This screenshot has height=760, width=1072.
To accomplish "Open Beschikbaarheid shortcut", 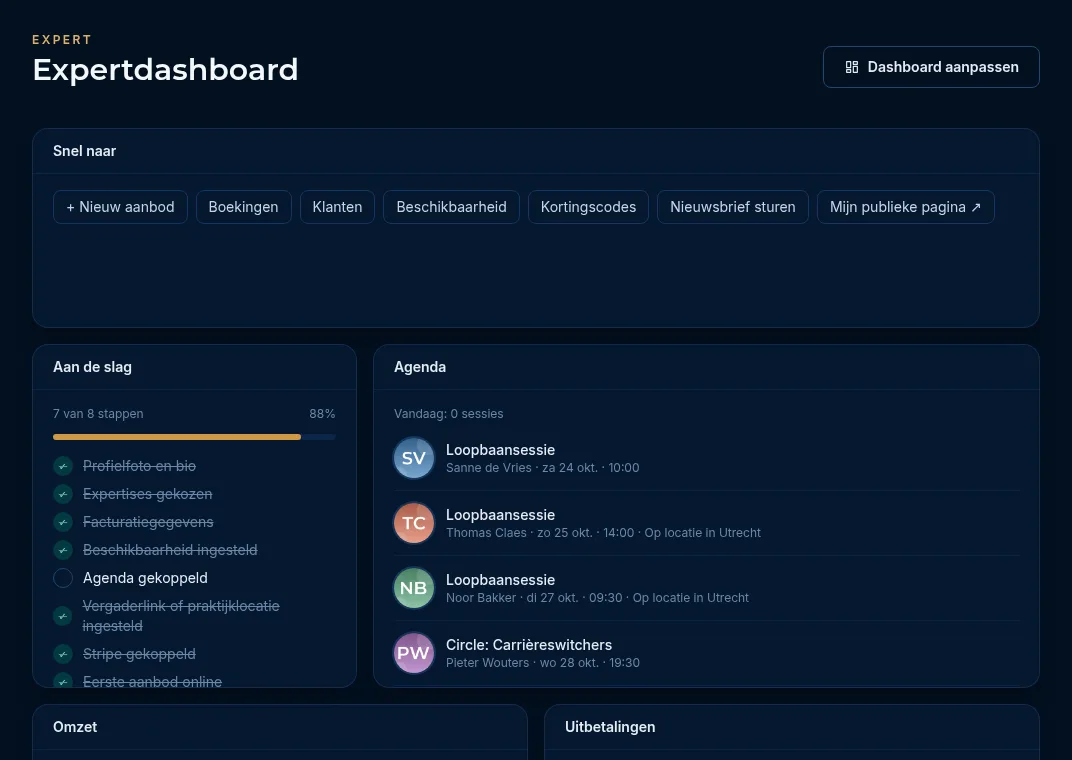I will [451, 207].
